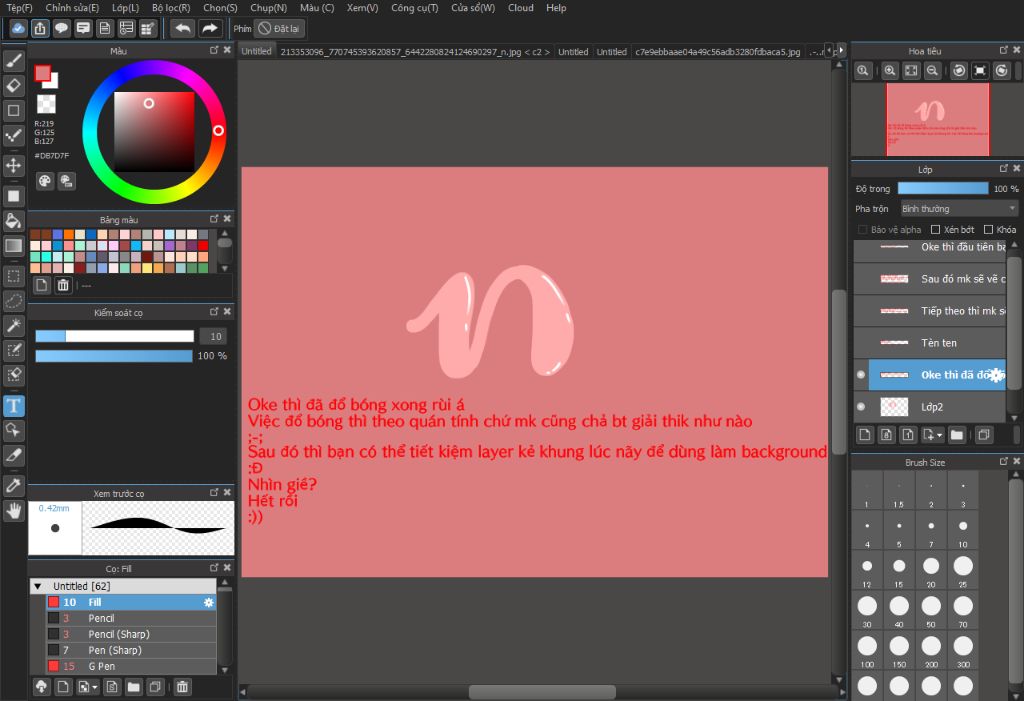Click brush list scroll-down arrow
The width and height of the screenshot is (1024, 701).
coord(225,670)
